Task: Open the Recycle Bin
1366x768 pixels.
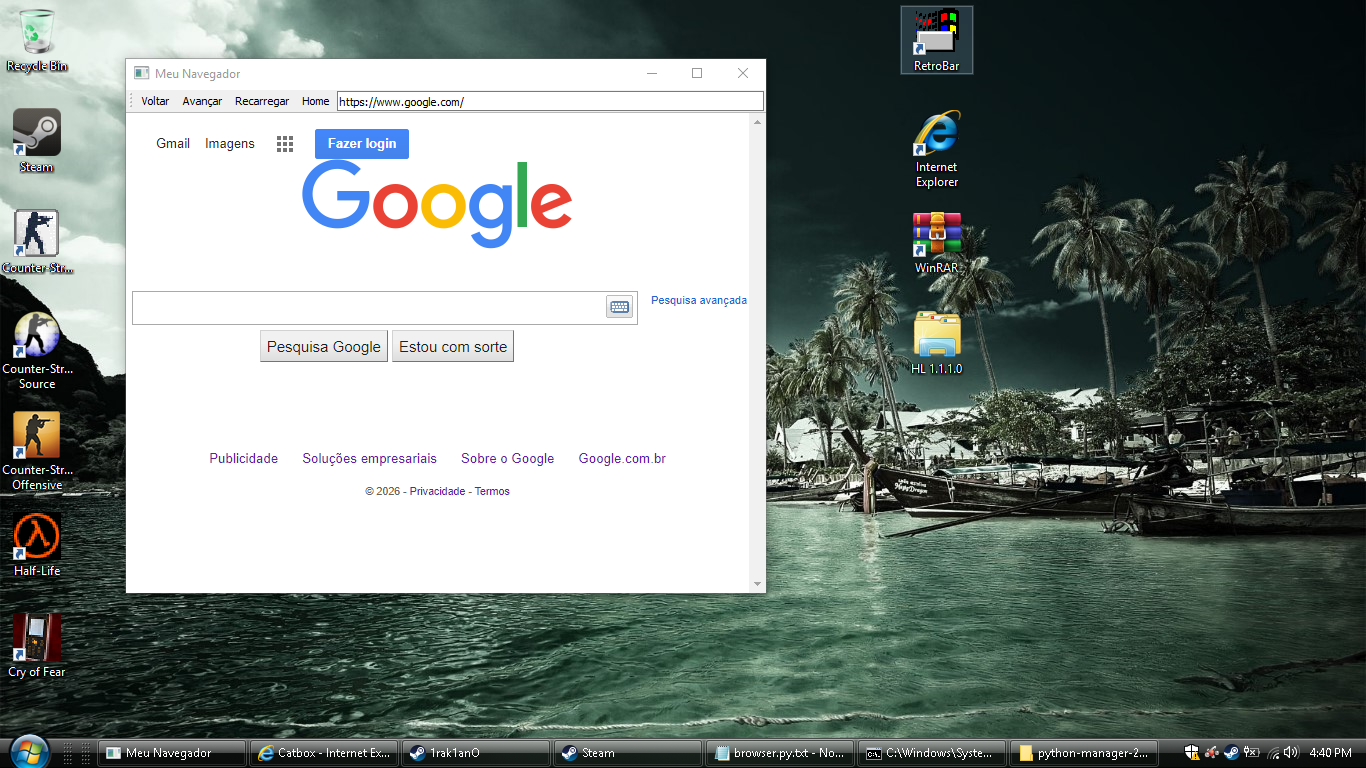Action: point(37,32)
